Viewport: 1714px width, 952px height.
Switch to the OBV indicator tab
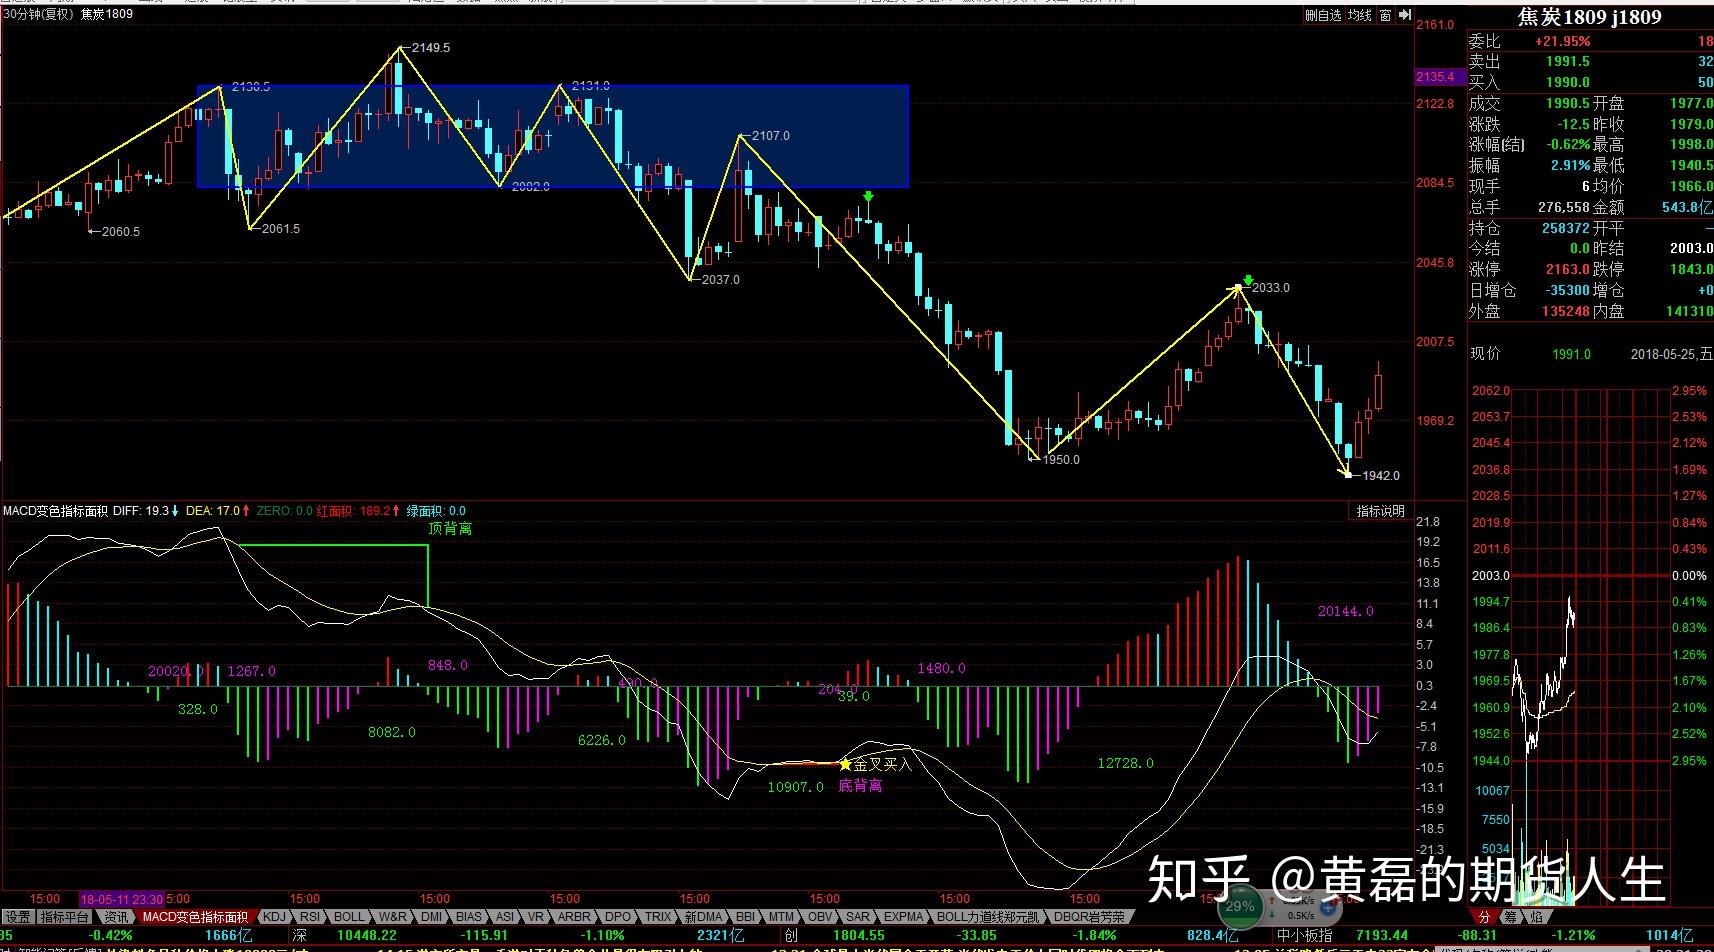tap(820, 916)
